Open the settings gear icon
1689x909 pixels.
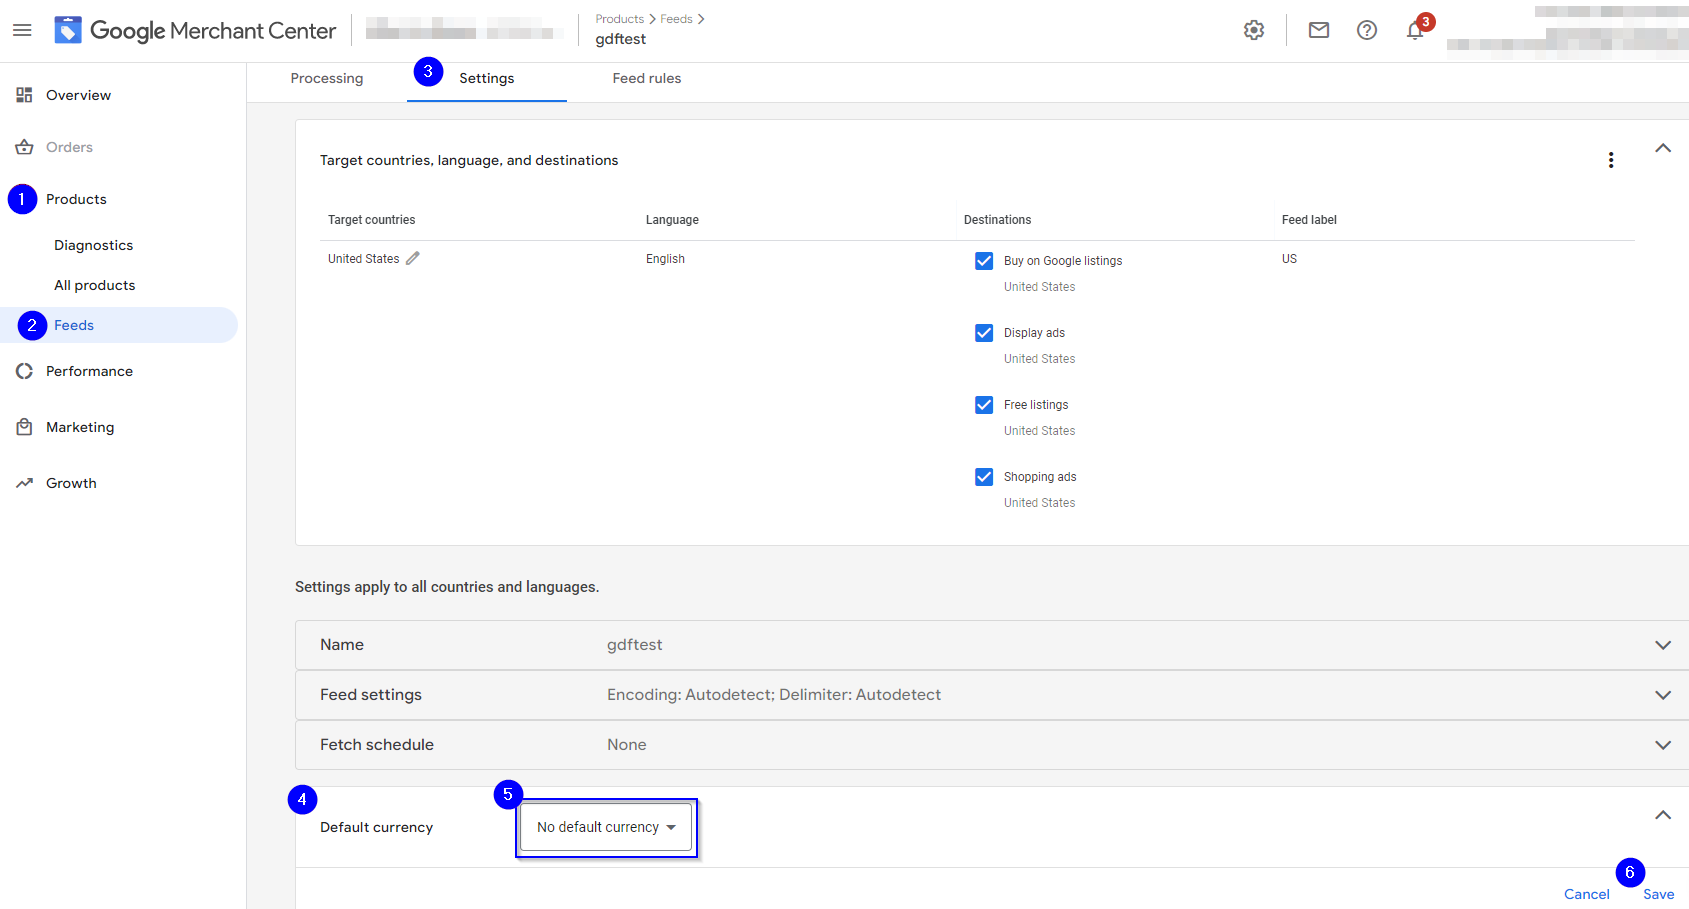click(1254, 30)
